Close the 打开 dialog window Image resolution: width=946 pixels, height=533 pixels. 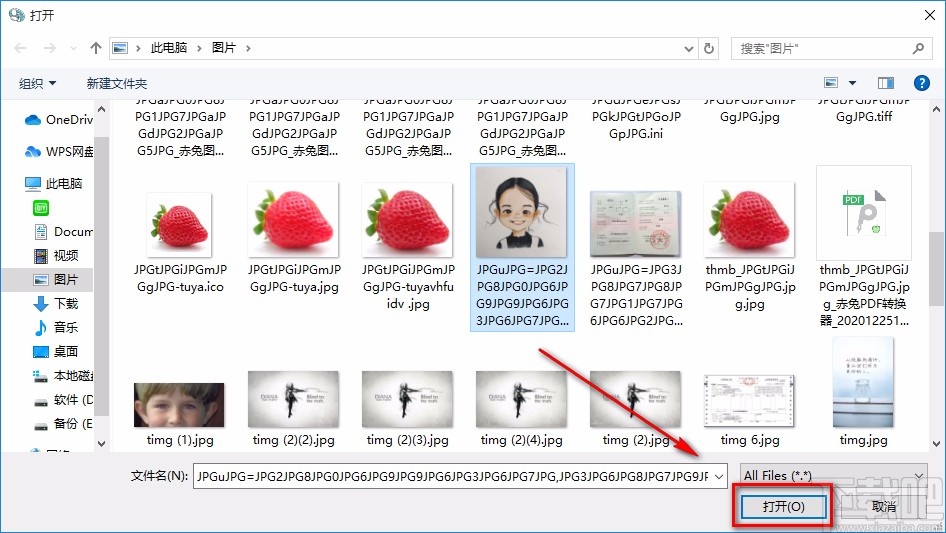[x=930, y=15]
